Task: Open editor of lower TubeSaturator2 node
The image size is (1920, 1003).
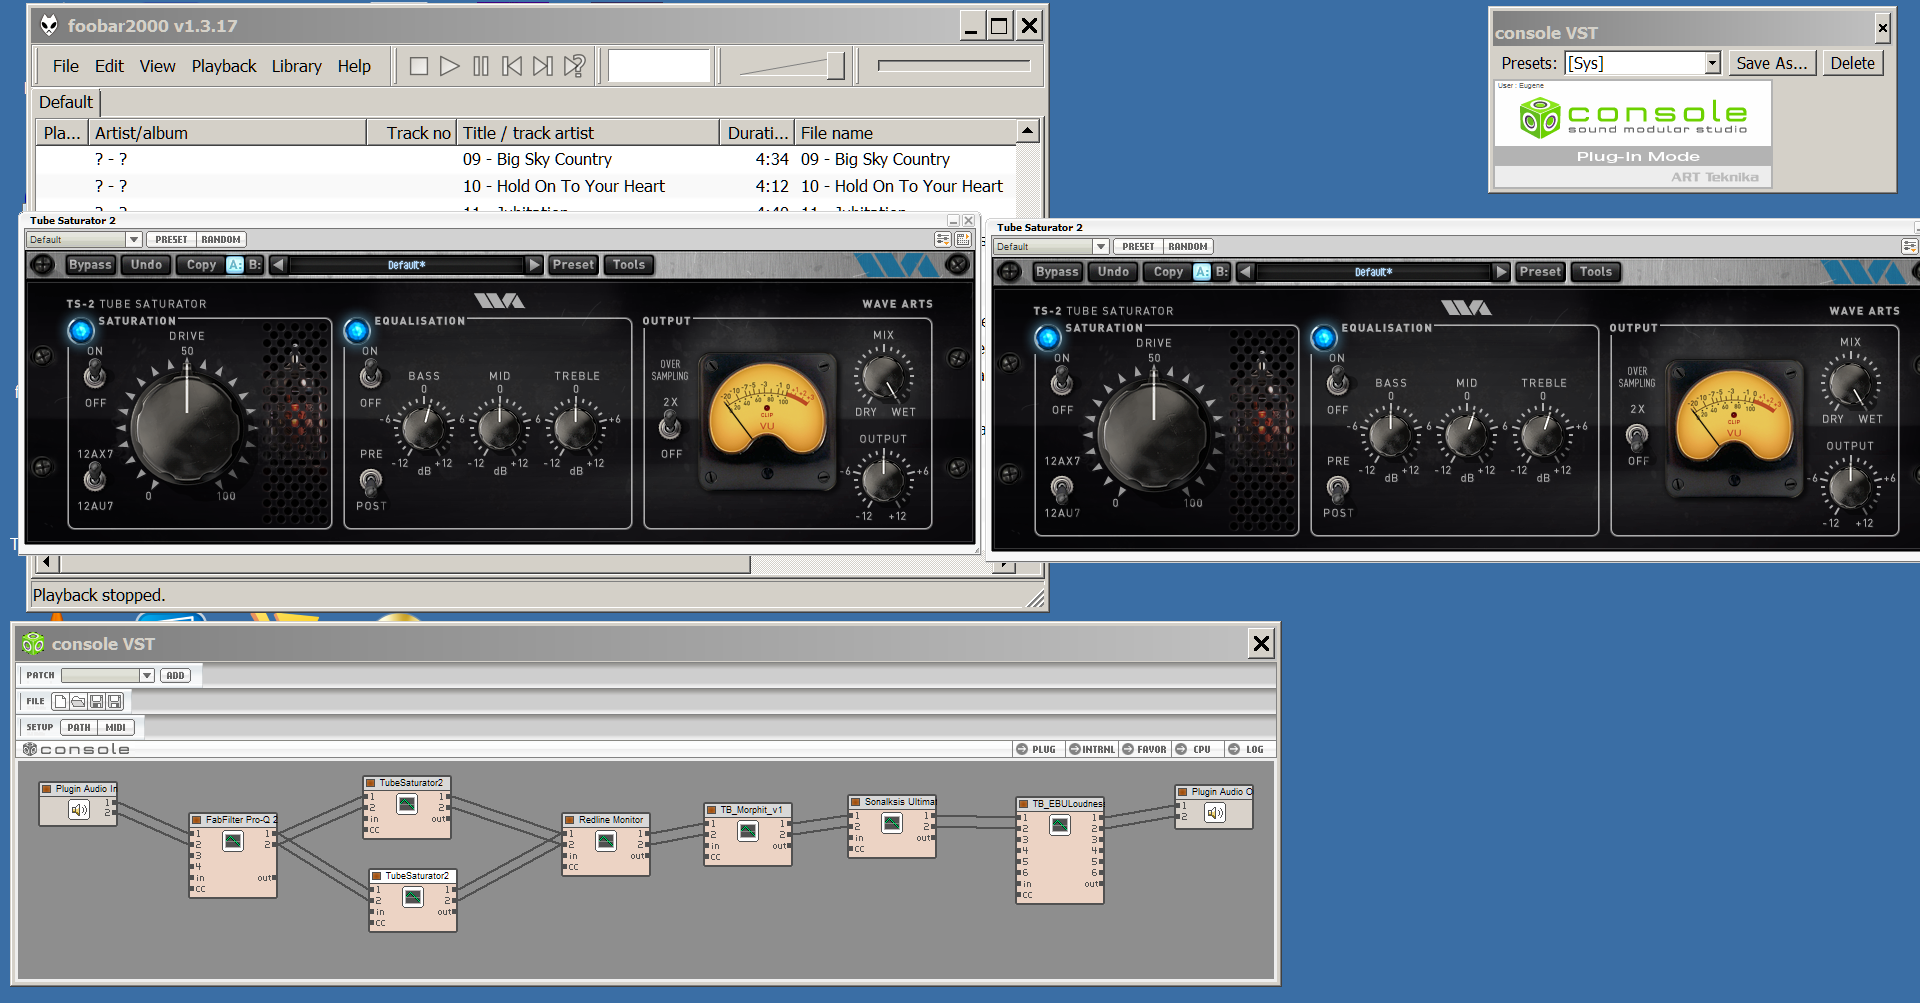Action: (413, 897)
